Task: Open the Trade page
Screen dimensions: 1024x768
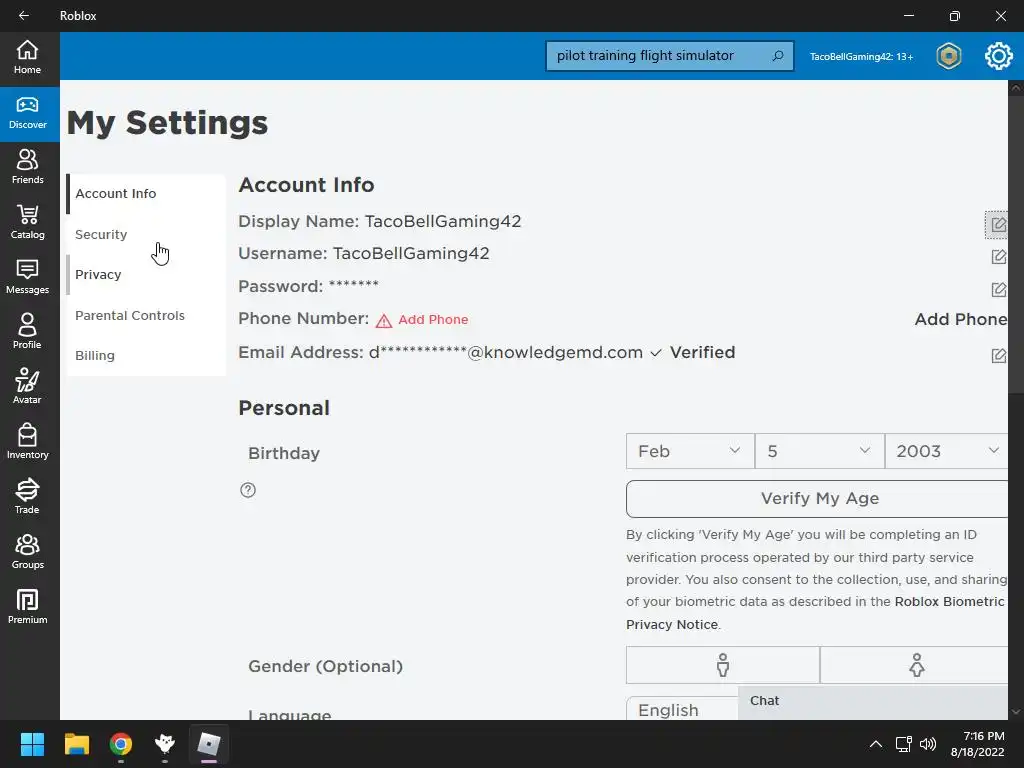Action: click(x=27, y=497)
